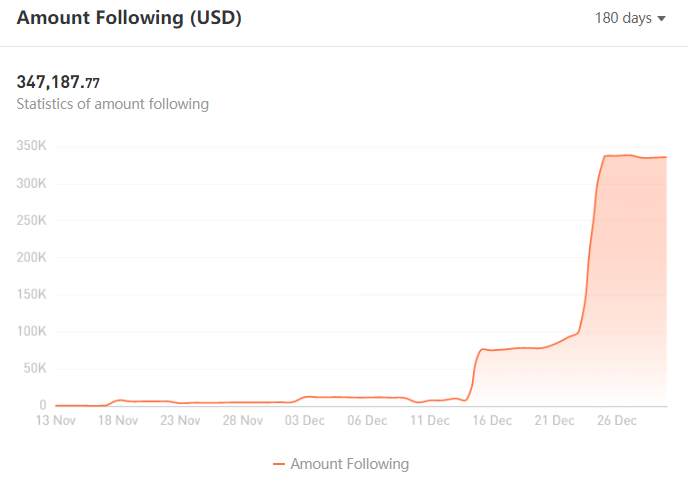688x481 pixels.
Task: Click the Amount Following (USD) heading
Action: 129,18
